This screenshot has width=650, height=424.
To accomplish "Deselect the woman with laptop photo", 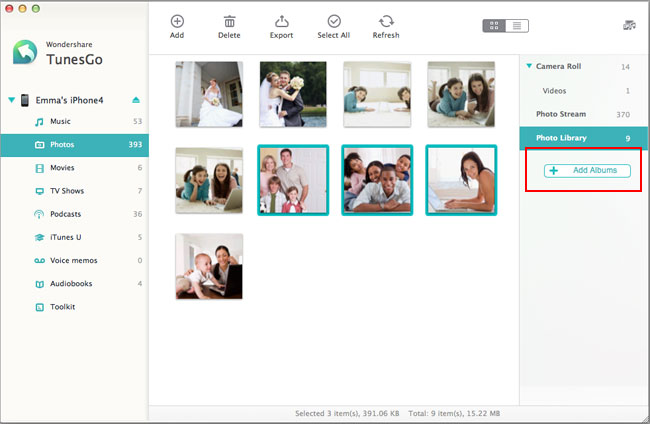I will click(x=461, y=180).
